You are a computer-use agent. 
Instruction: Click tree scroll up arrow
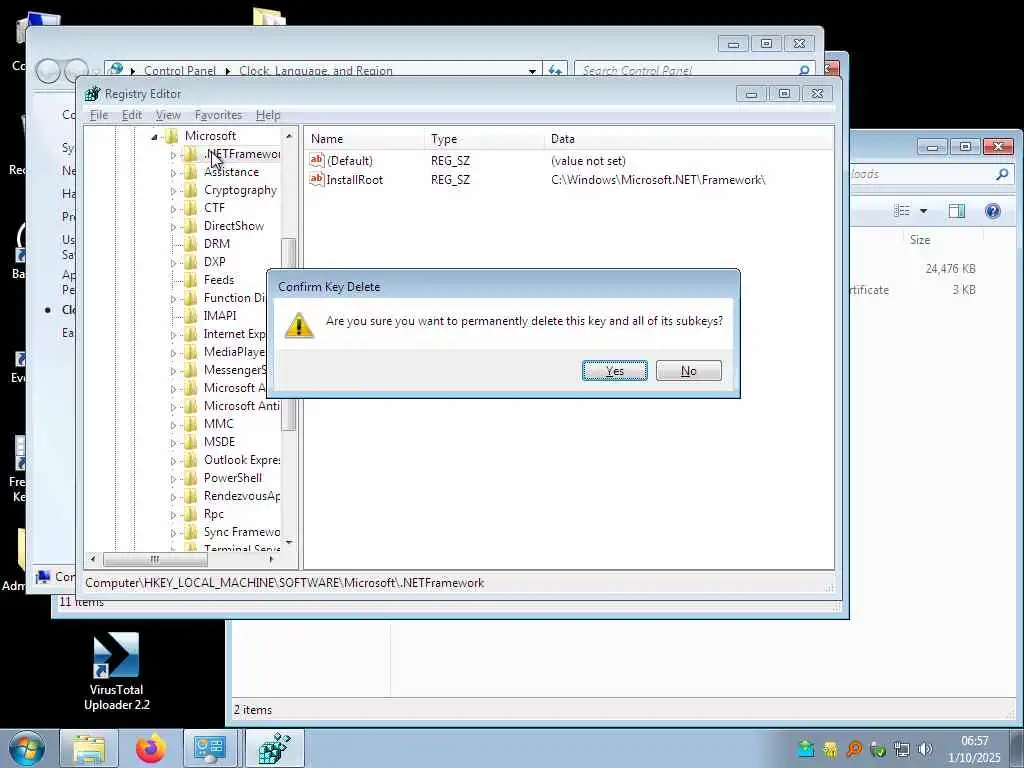289,136
